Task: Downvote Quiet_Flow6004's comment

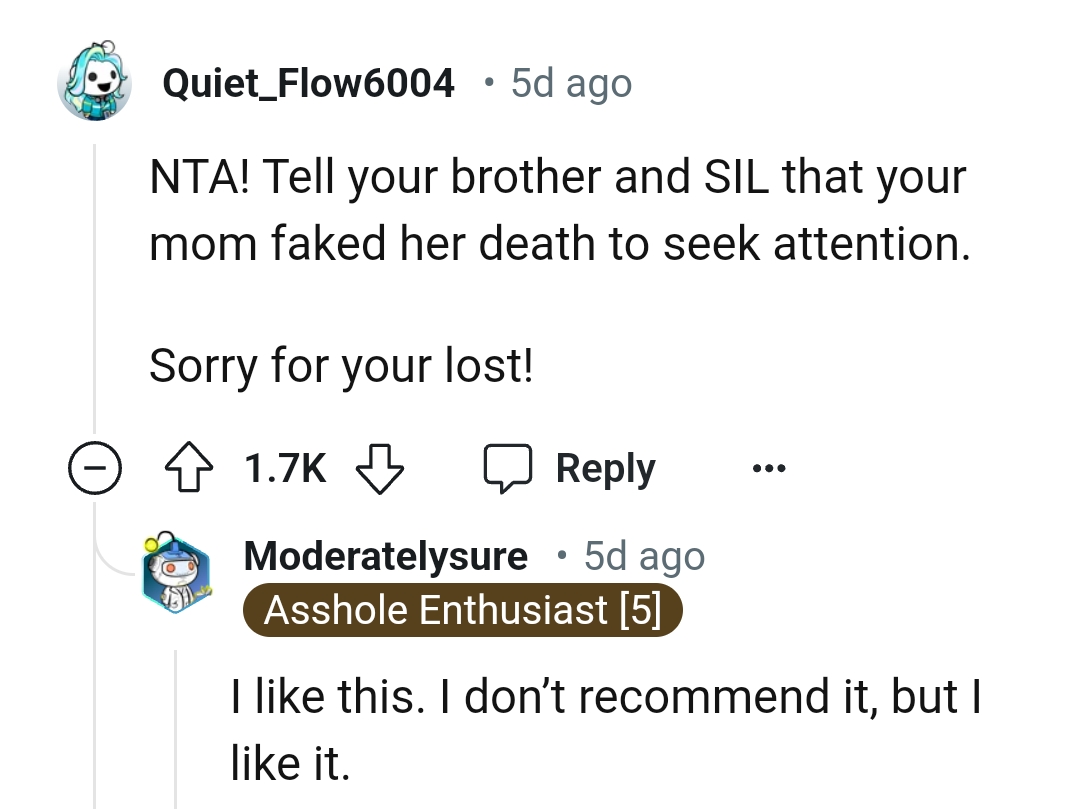Action: click(380, 467)
